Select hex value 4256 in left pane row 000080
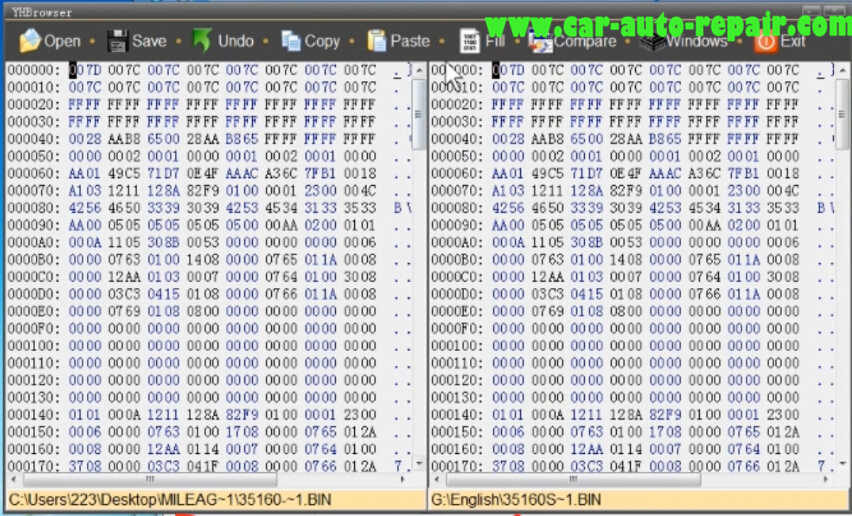 (x=85, y=208)
